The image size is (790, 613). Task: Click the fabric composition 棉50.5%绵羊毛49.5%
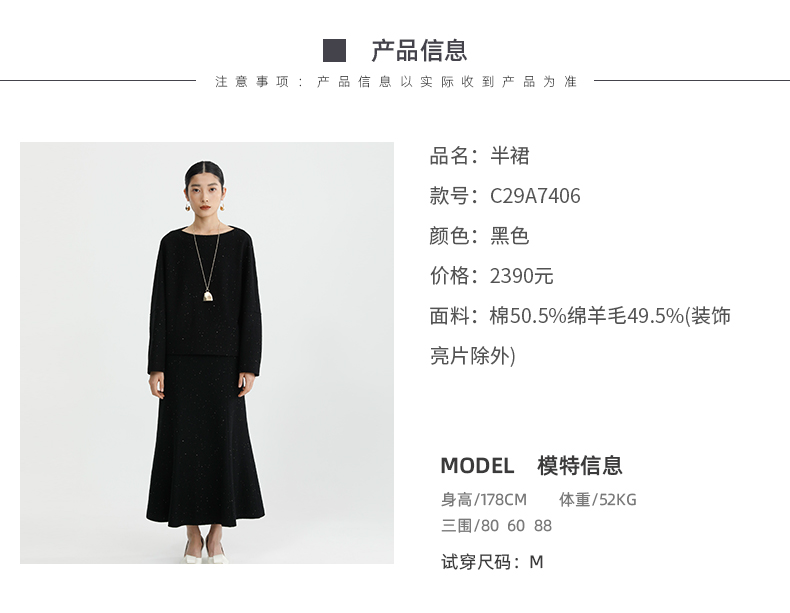click(x=586, y=316)
